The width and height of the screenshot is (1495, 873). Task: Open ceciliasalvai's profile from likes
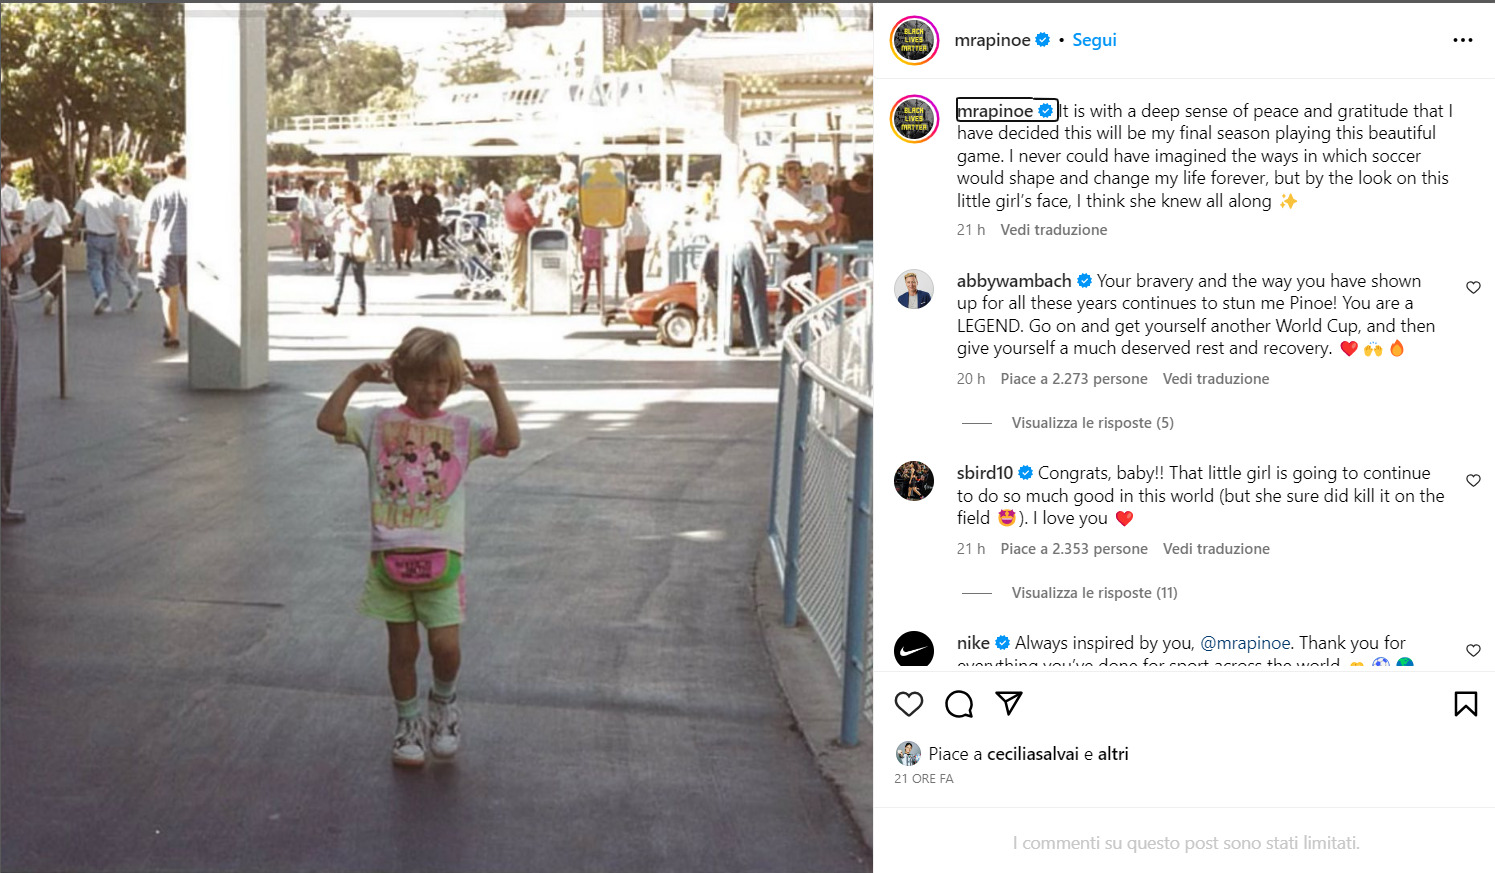[x=1033, y=754]
